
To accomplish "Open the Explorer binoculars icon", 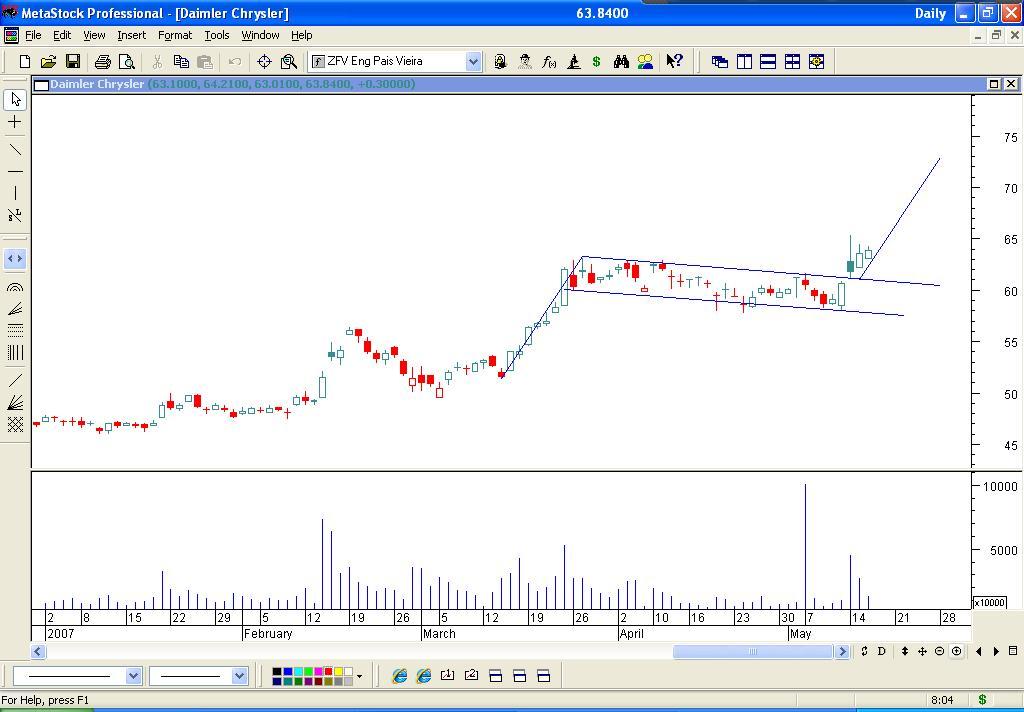I will click(x=621, y=61).
